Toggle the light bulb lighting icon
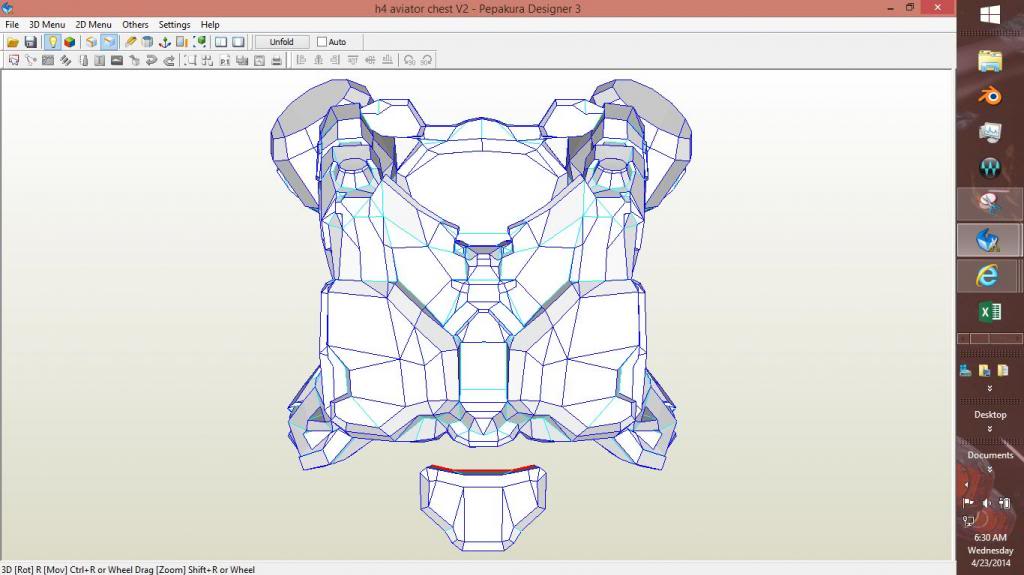The width and height of the screenshot is (1024, 575). tap(52, 42)
